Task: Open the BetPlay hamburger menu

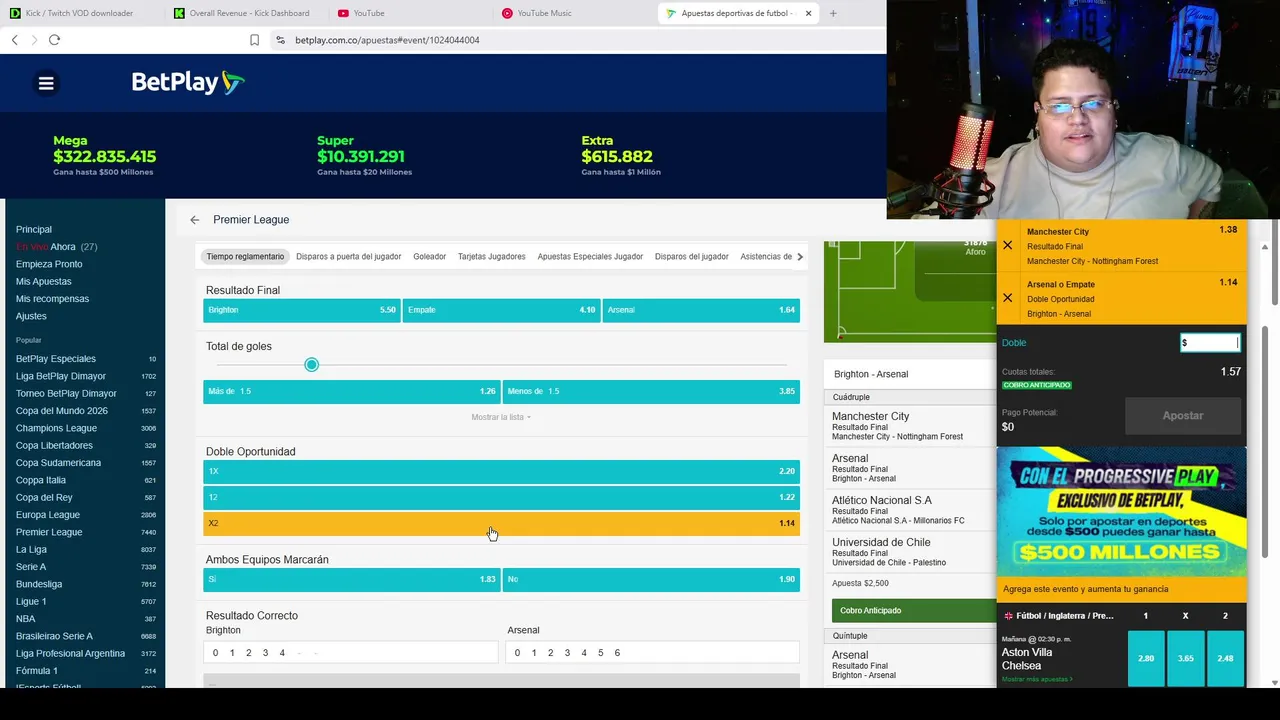Action: 46,83
